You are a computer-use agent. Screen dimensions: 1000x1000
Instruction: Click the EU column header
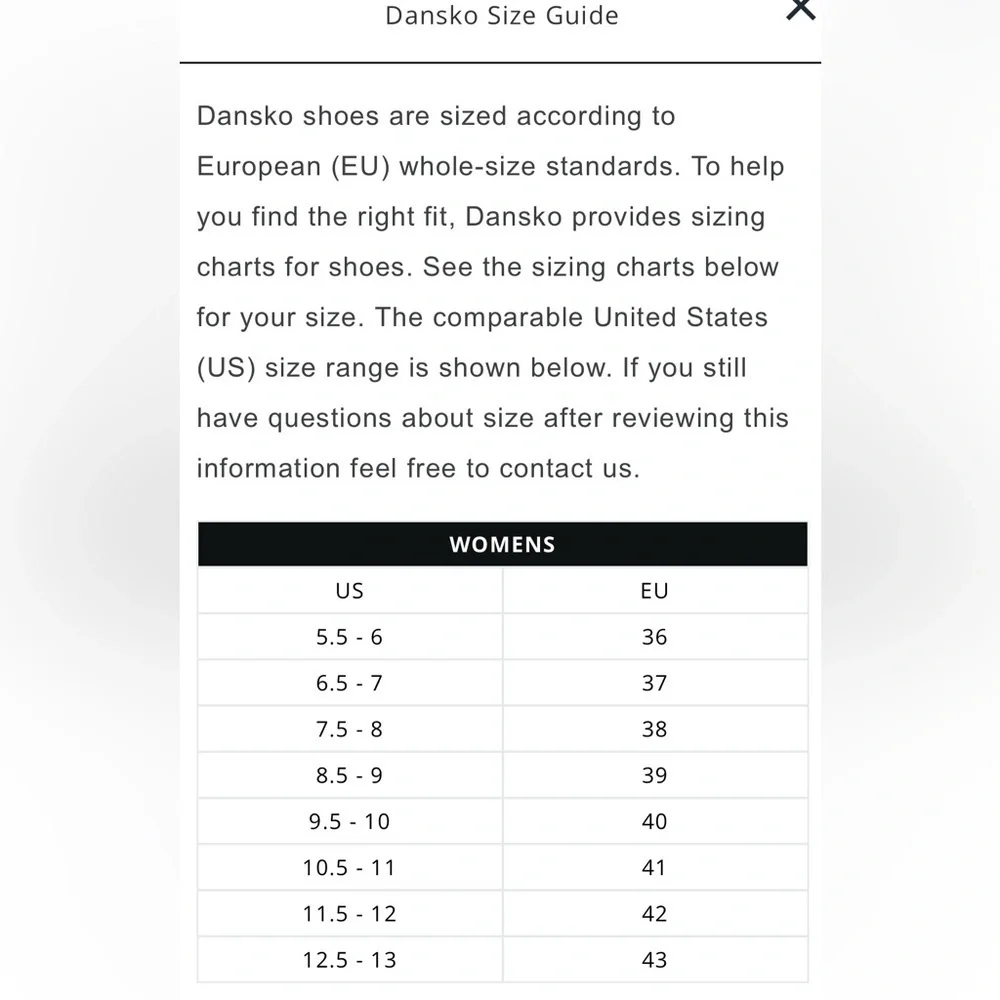coord(655,591)
